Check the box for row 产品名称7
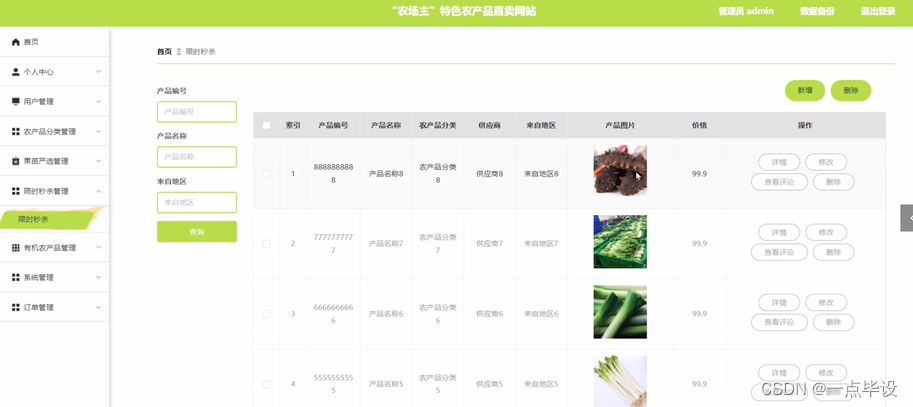Screen dimensions: 913x407 [x=267, y=243]
